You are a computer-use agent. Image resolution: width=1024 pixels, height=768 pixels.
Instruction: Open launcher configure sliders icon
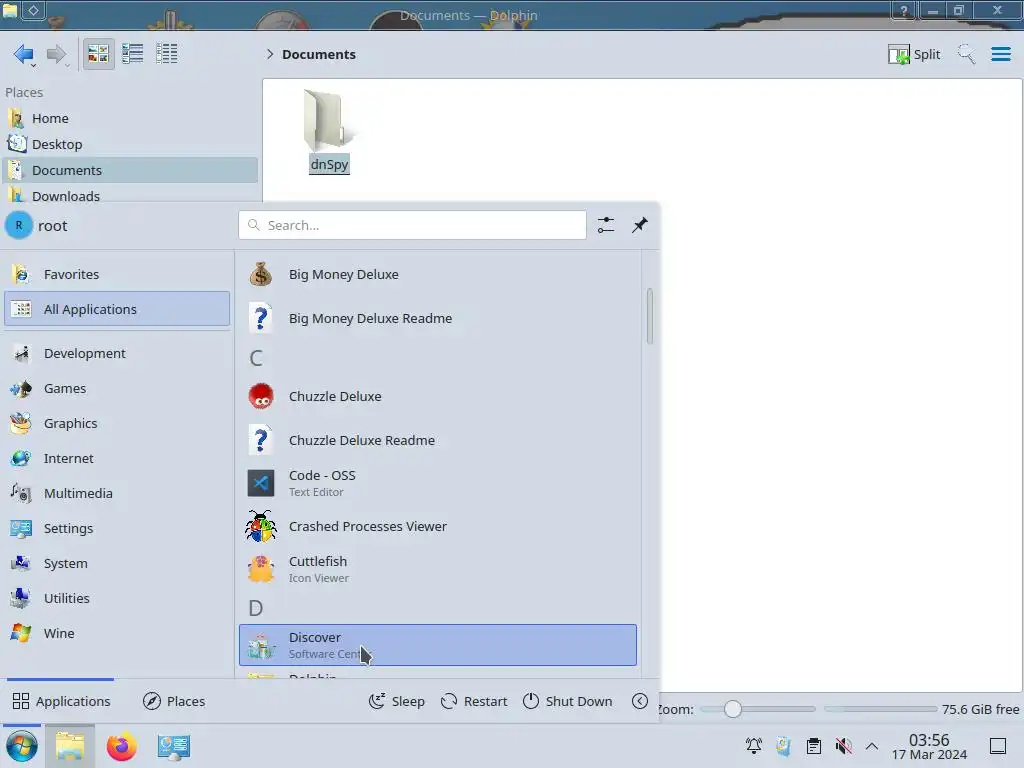click(x=606, y=225)
